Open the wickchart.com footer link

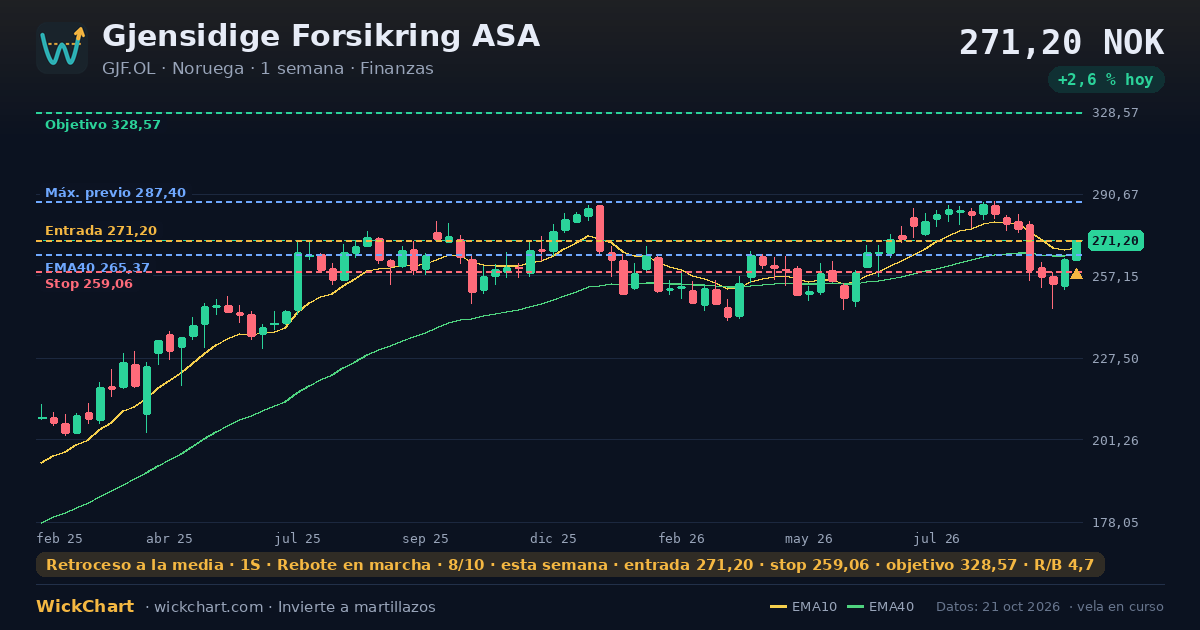(208, 607)
